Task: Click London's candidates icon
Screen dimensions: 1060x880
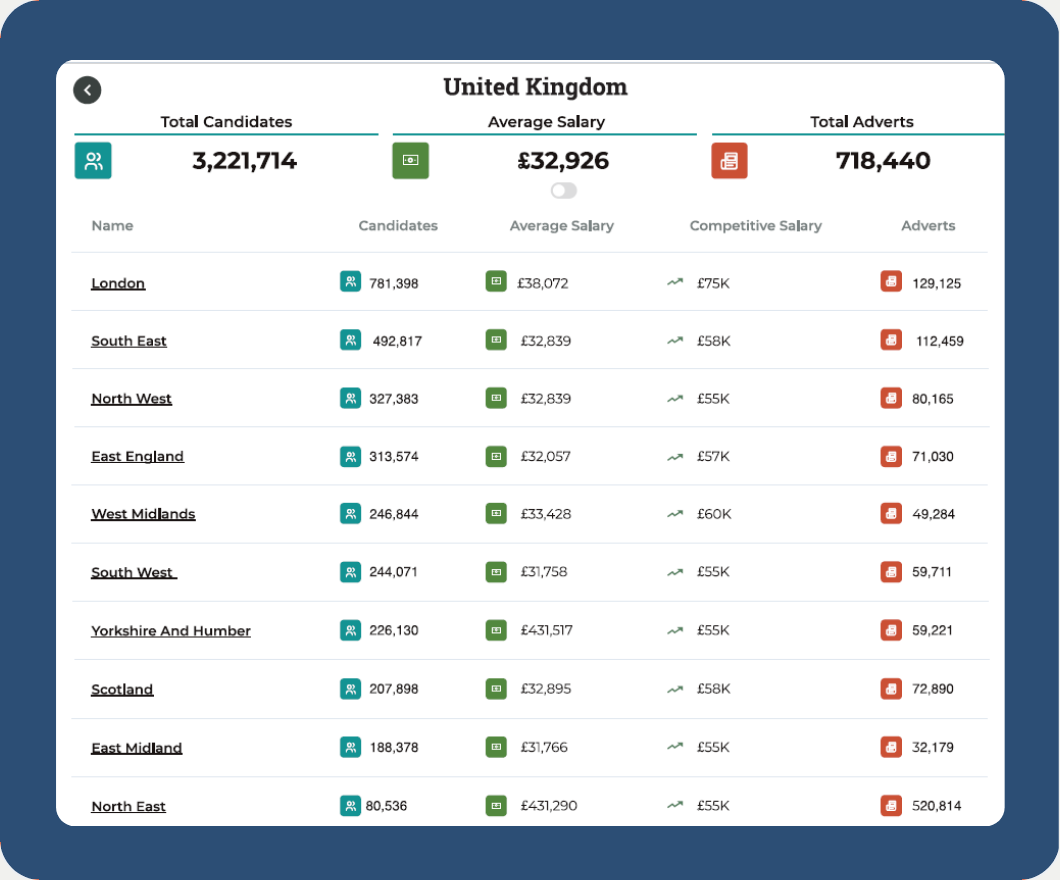Action: pyautogui.click(x=350, y=282)
